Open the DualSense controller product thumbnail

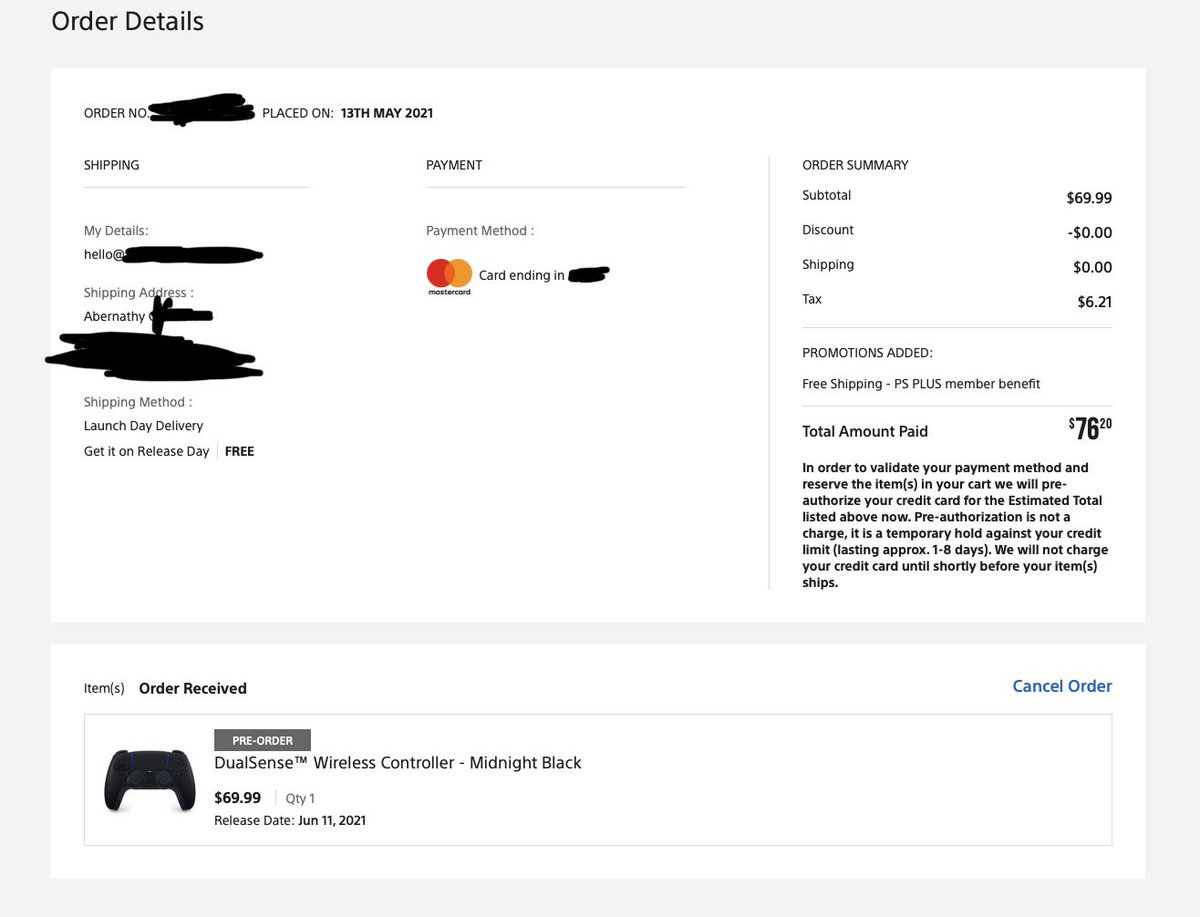click(x=150, y=780)
